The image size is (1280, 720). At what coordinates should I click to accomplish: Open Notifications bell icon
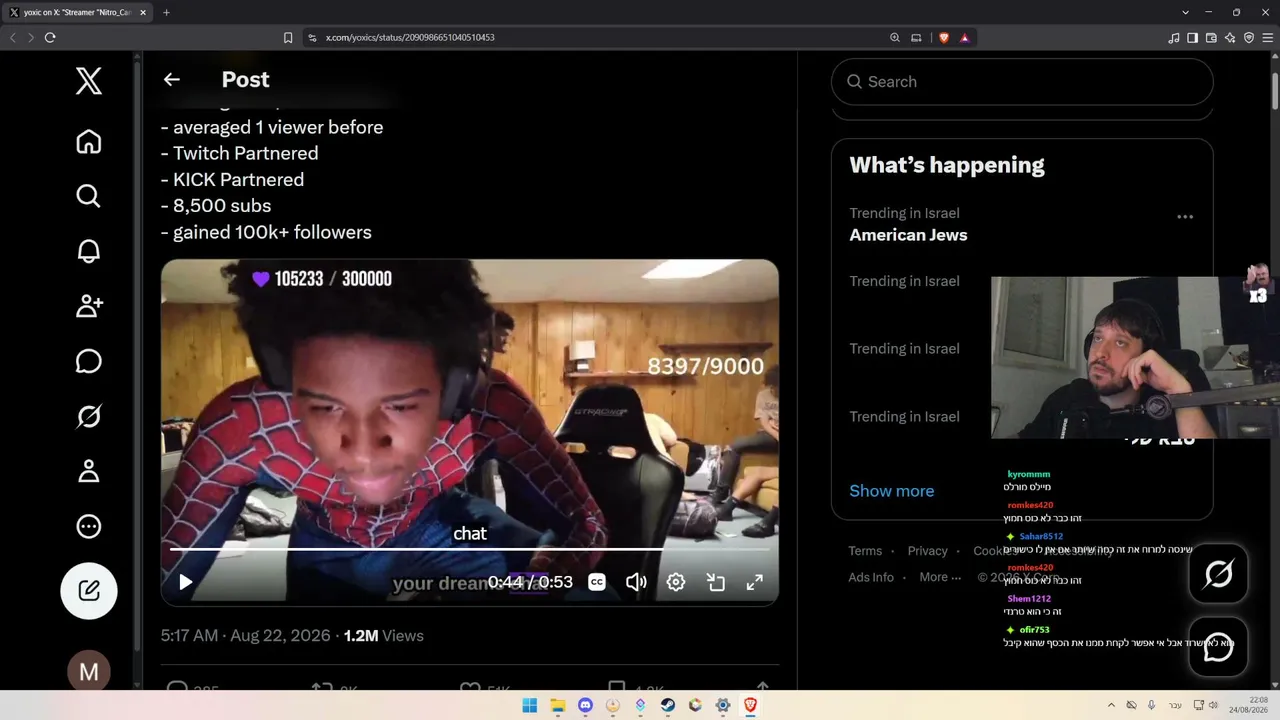pyautogui.click(x=89, y=251)
